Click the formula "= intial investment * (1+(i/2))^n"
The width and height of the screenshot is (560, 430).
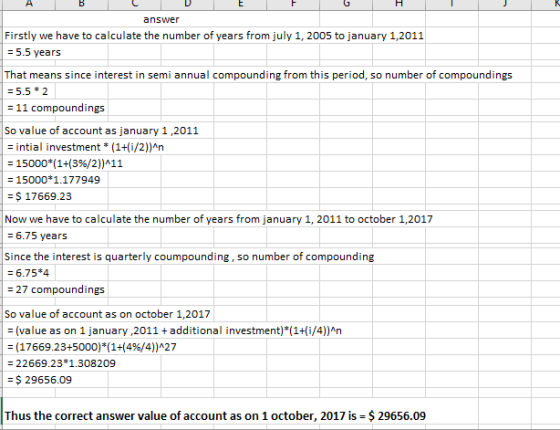pyautogui.click(x=85, y=147)
